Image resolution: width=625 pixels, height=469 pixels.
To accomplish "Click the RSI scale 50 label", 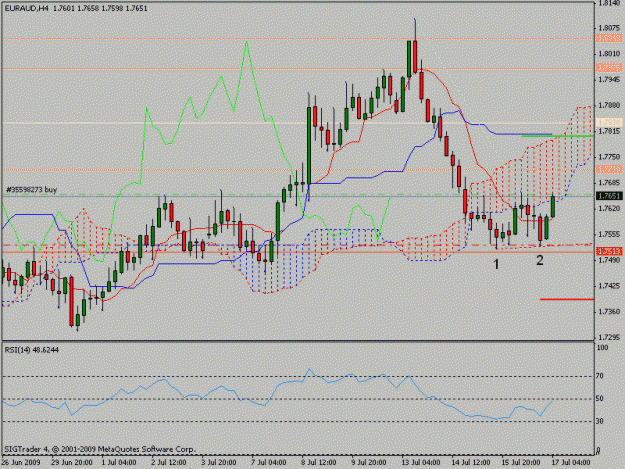I will click(599, 398).
